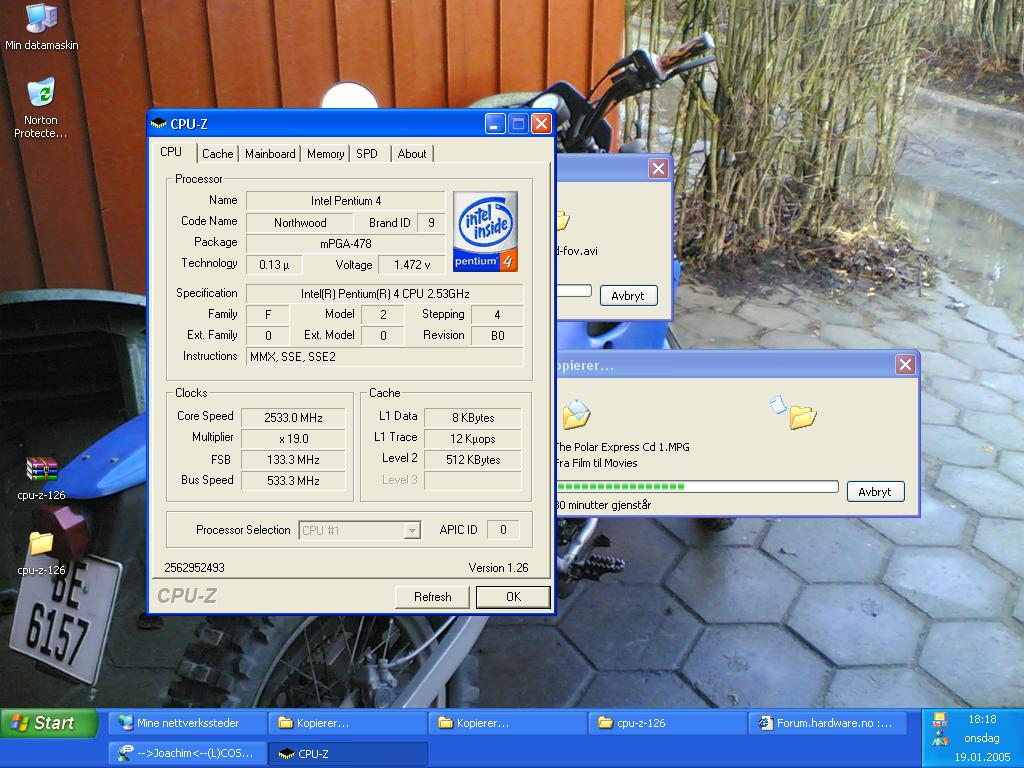The height and width of the screenshot is (768, 1024).
Task: Click Avbryt in the Polar Express copy dialog
Action: (875, 492)
